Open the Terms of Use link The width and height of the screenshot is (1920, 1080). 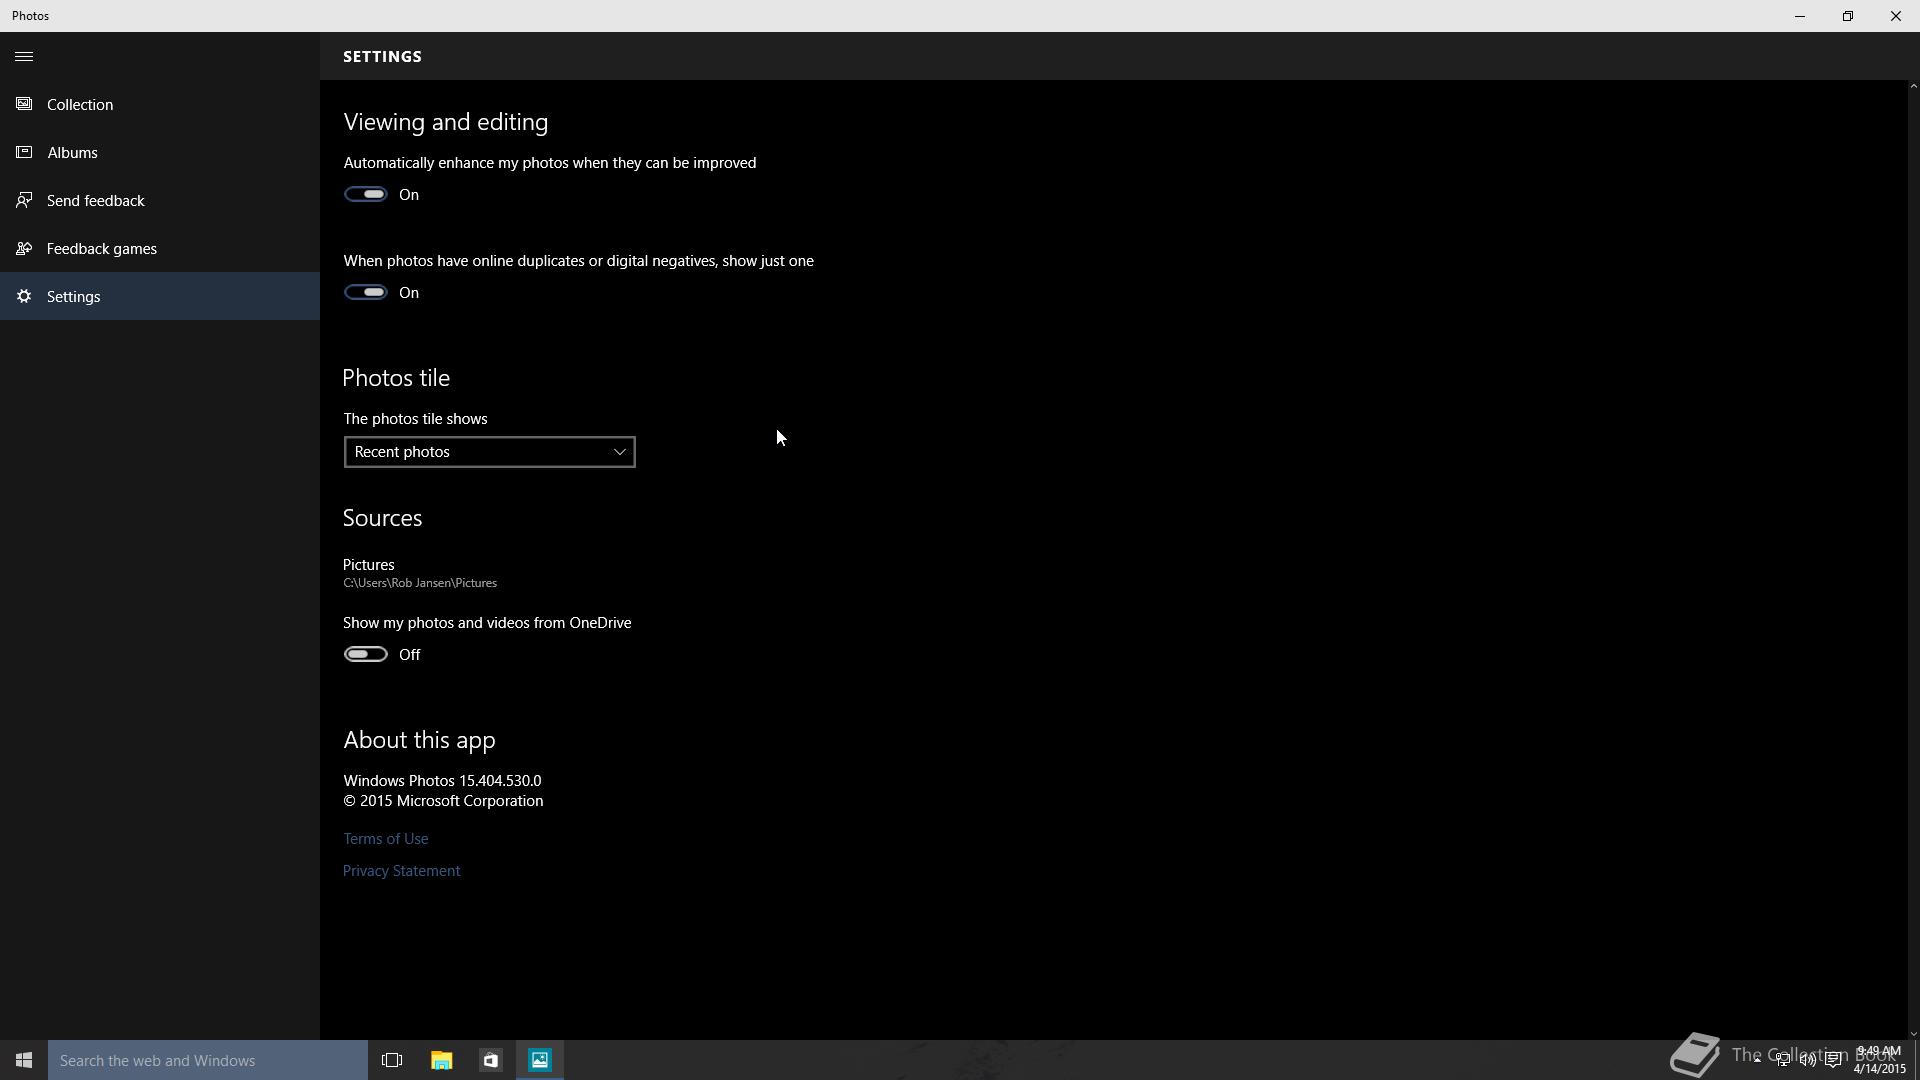pyautogui.click(x=386, y=839)
